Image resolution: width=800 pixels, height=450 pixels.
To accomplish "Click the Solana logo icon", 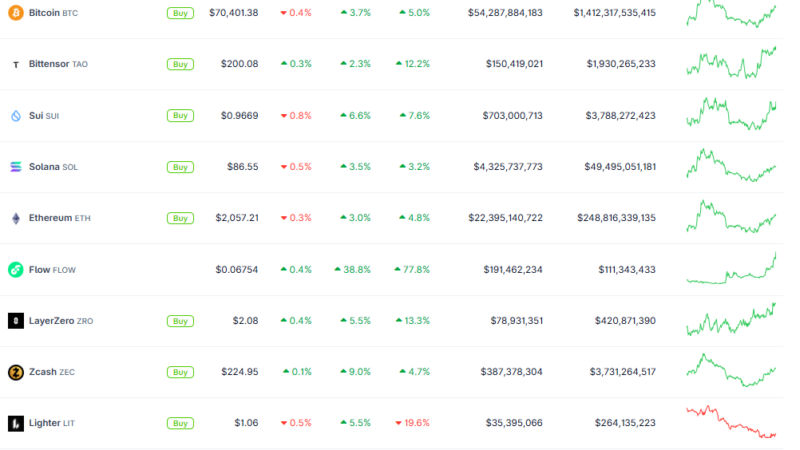I will point(16,167).
